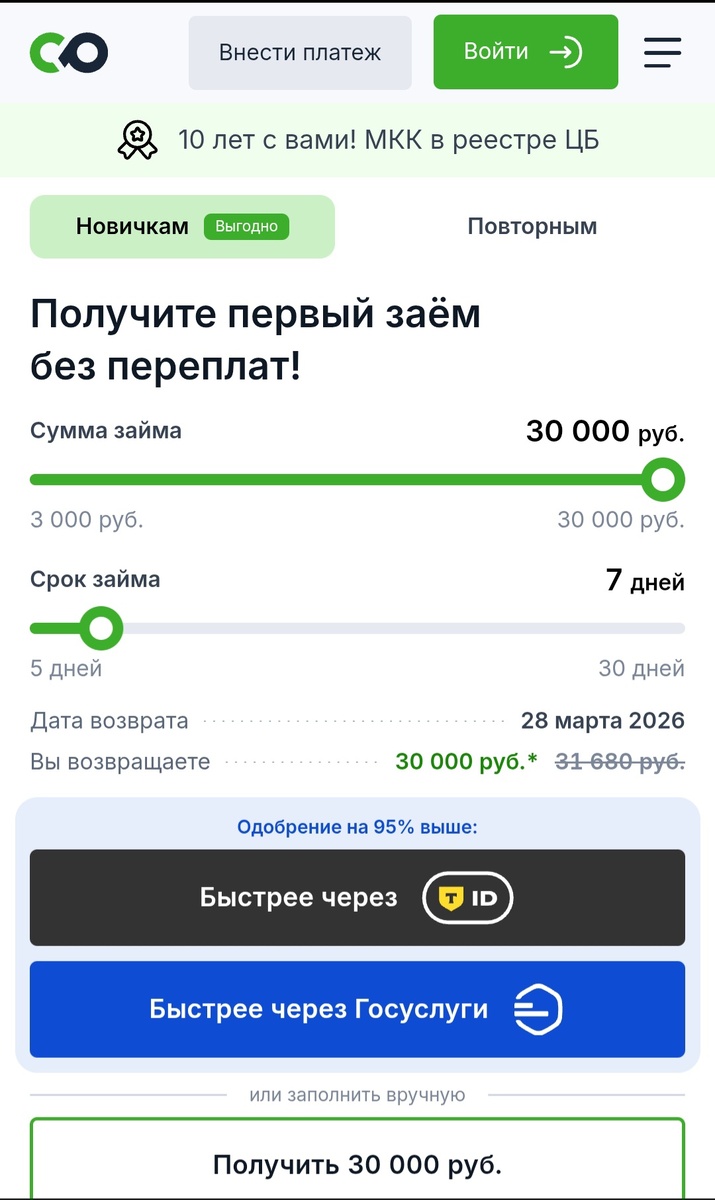Click Быстрее через T ID button
Screen dimensions: 715x1200
click(x=357, y=897)
